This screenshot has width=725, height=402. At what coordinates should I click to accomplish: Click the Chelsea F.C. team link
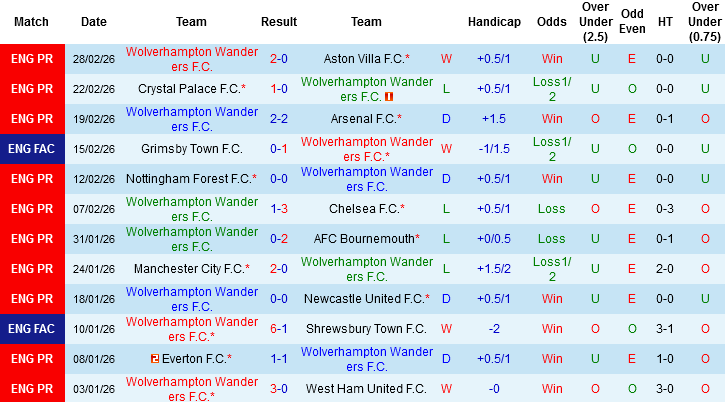tap(366, 209)
